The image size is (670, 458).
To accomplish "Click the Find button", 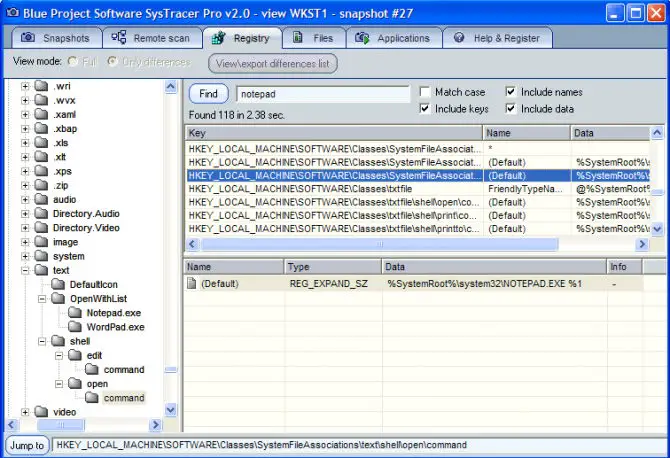I will (208, 94).
